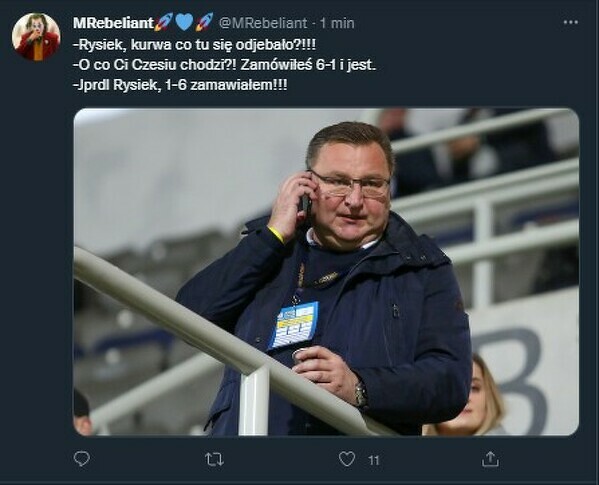
Task: Click the second rocket emoji beside the handle
Action: [x=204, y=22]
